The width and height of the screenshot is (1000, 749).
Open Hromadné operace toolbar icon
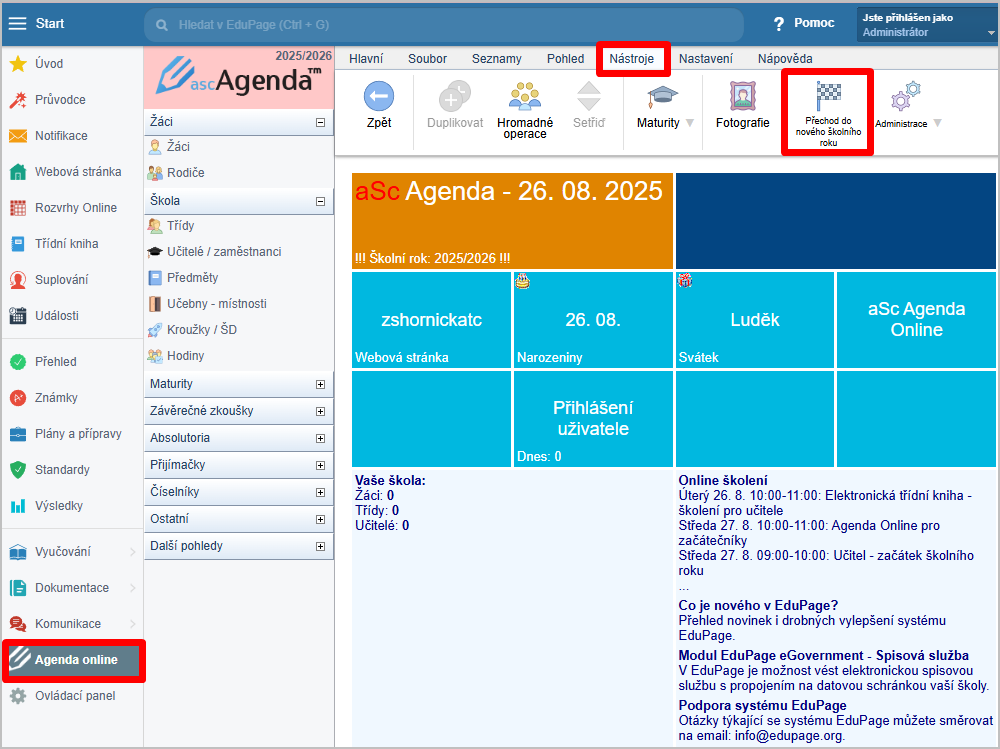coord(525,97)
